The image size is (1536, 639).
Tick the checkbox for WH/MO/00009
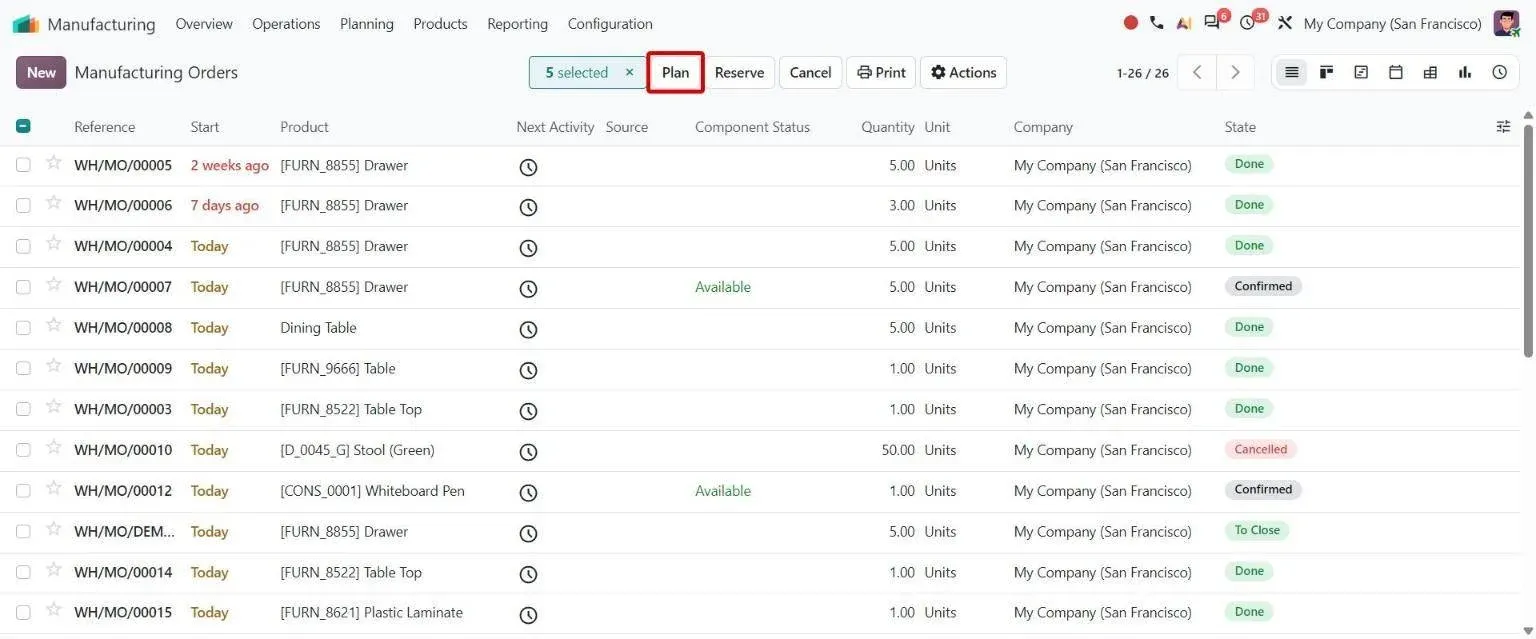pos(23,368)
